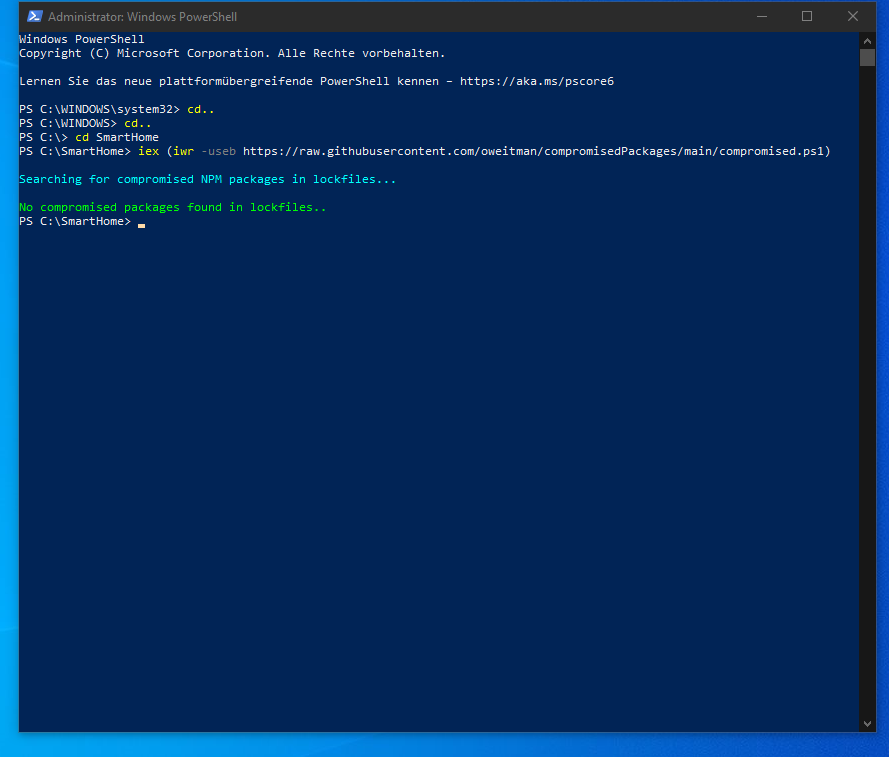This screenshot has height=757, width=889.
Task: Click the https://aka.ms/pscore6 URL text
Action: pyautogui.click(x=536, y=81)
